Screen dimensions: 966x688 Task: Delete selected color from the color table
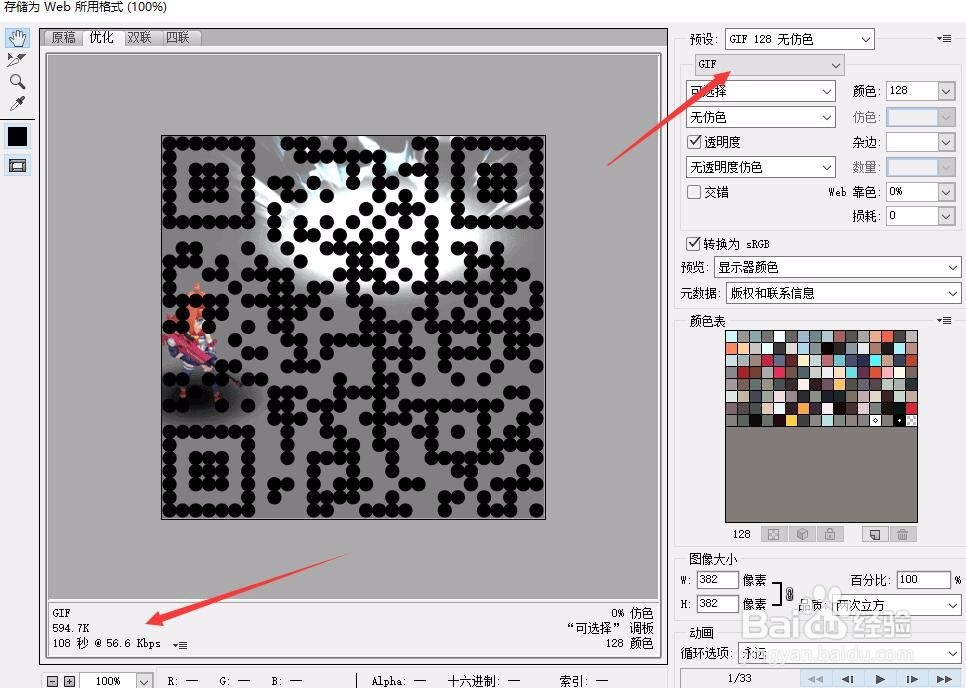902,534
